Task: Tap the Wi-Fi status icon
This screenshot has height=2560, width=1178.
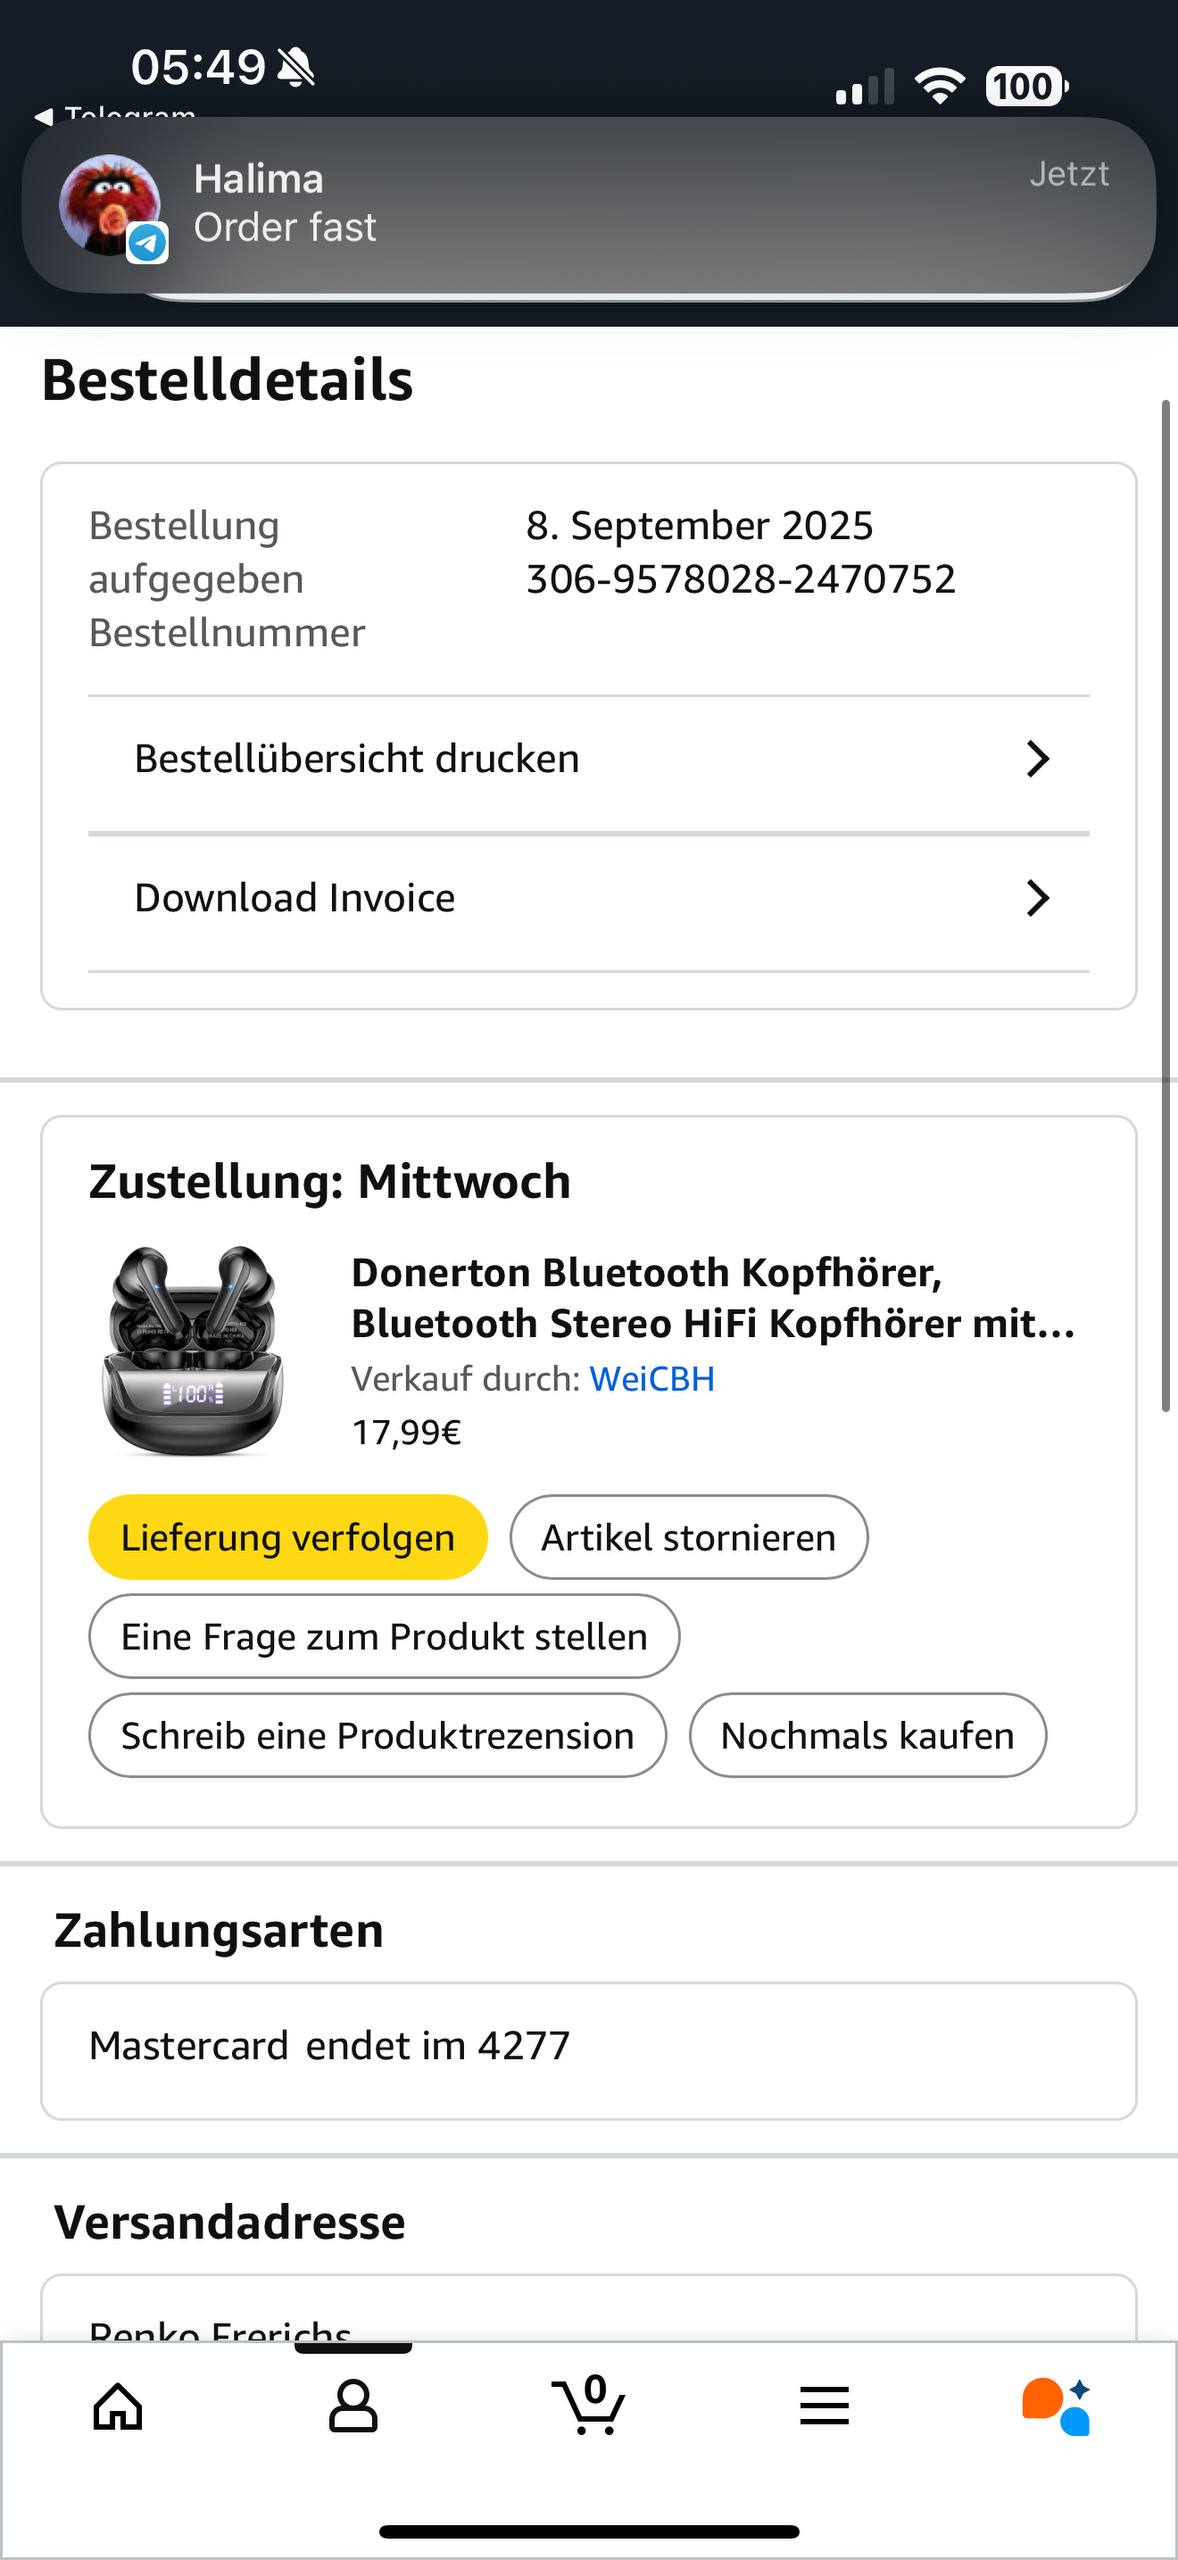Action: tap(940, 86)
